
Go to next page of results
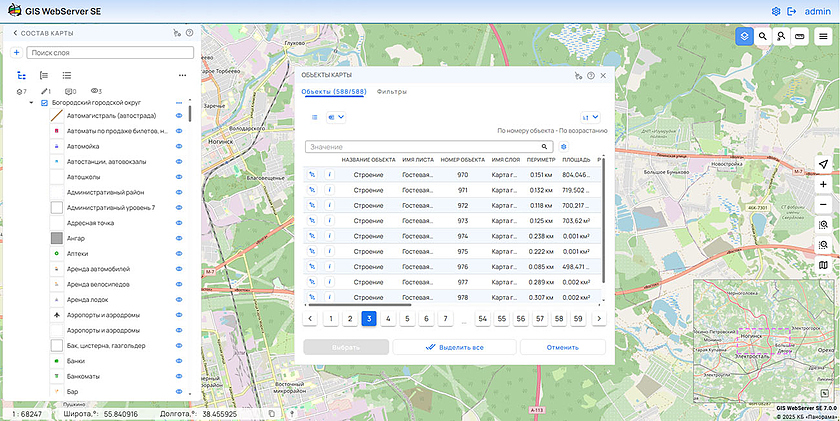(x=598, y=318)
